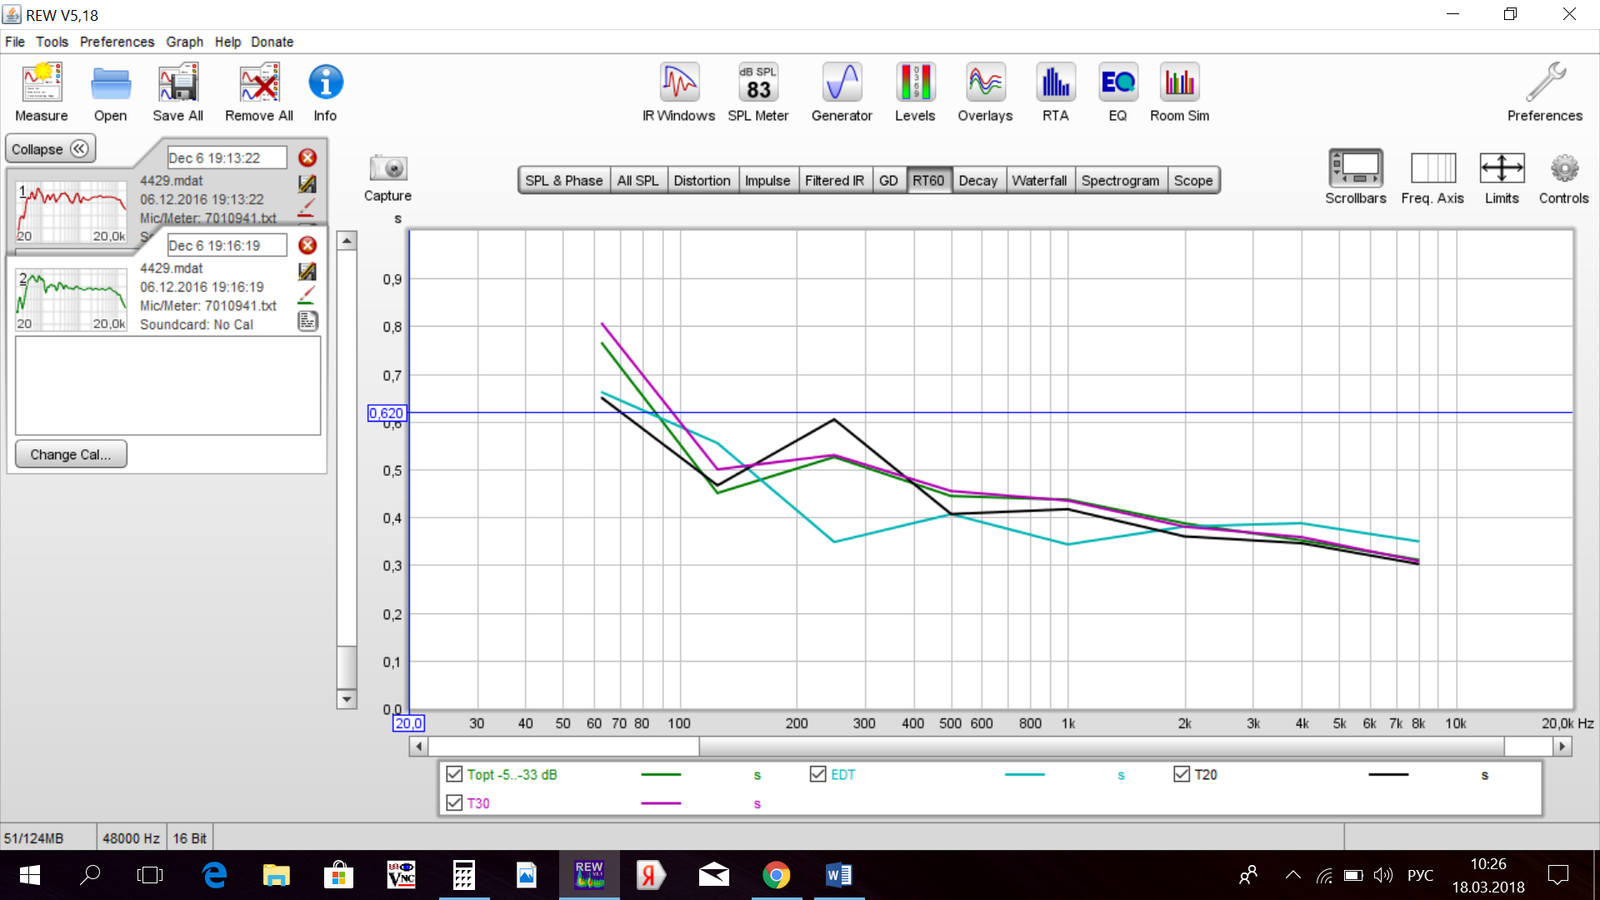Image resolution: width=1600 pixels, height=900 pixels.
Task: Switch to Impulse tab
Action: pyautogui.click(x=767, y=180)
